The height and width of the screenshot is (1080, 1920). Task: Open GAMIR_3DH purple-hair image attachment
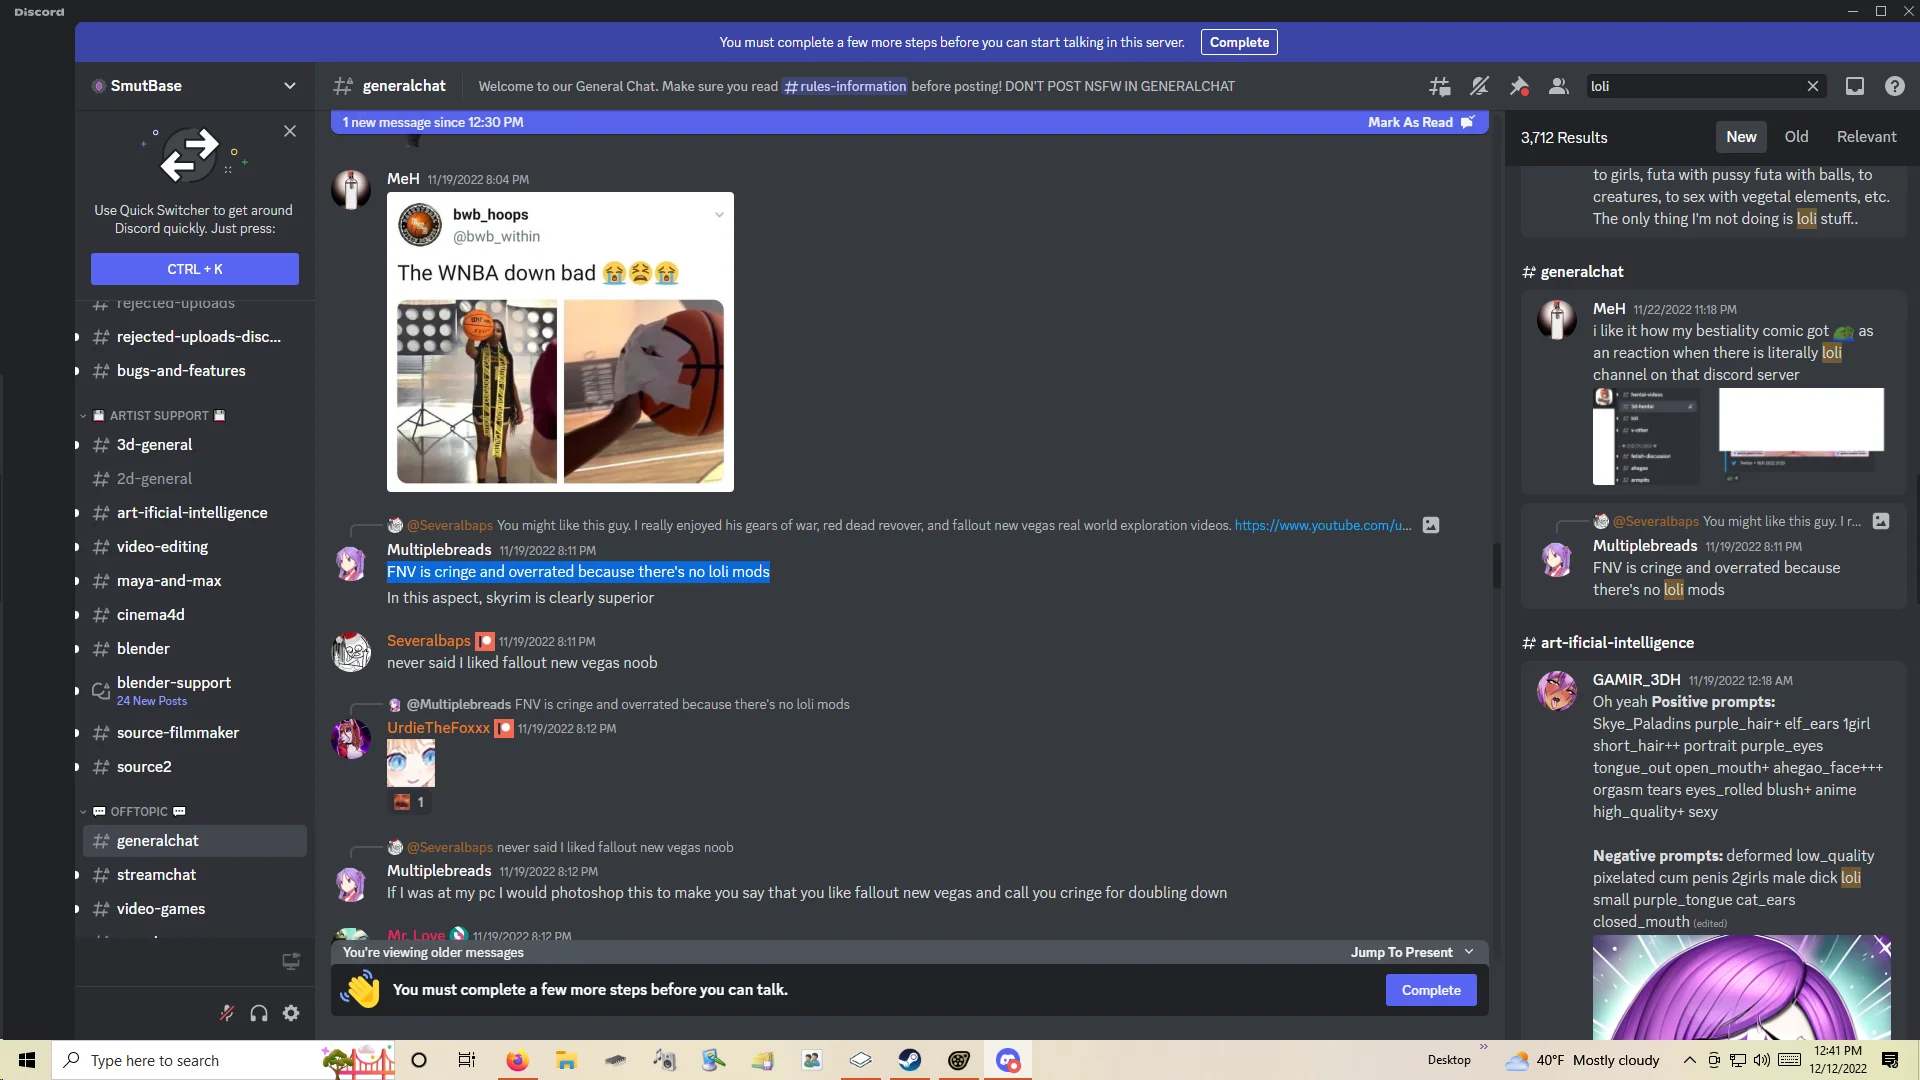1742,987
